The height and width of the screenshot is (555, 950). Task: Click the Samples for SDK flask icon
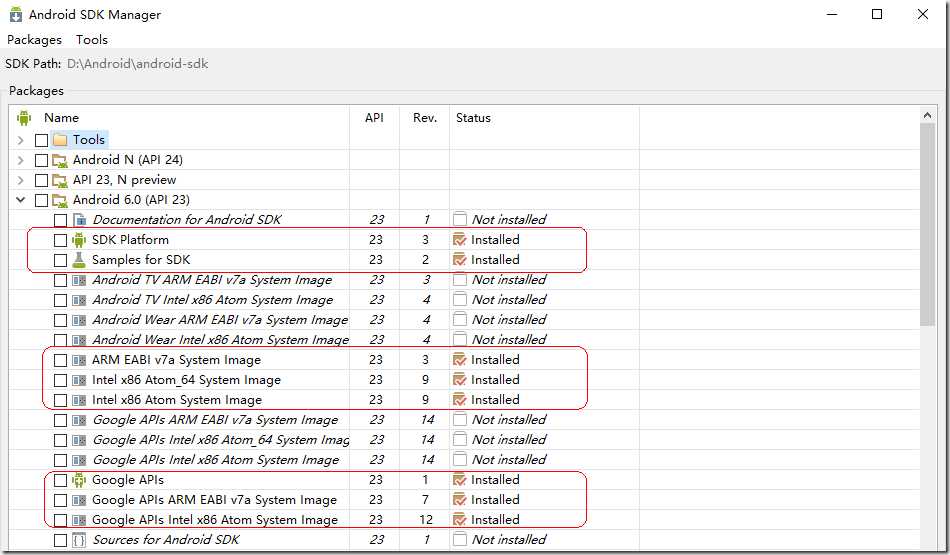(79, 260)
